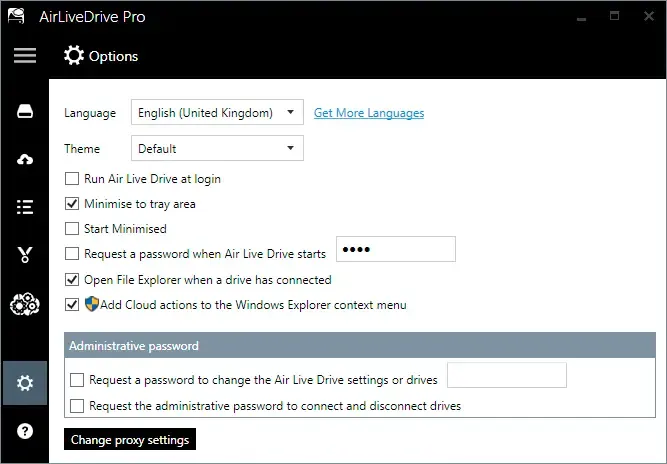
Task: Open the multi-gear icon in the sidebar
Action: [25, 304]
